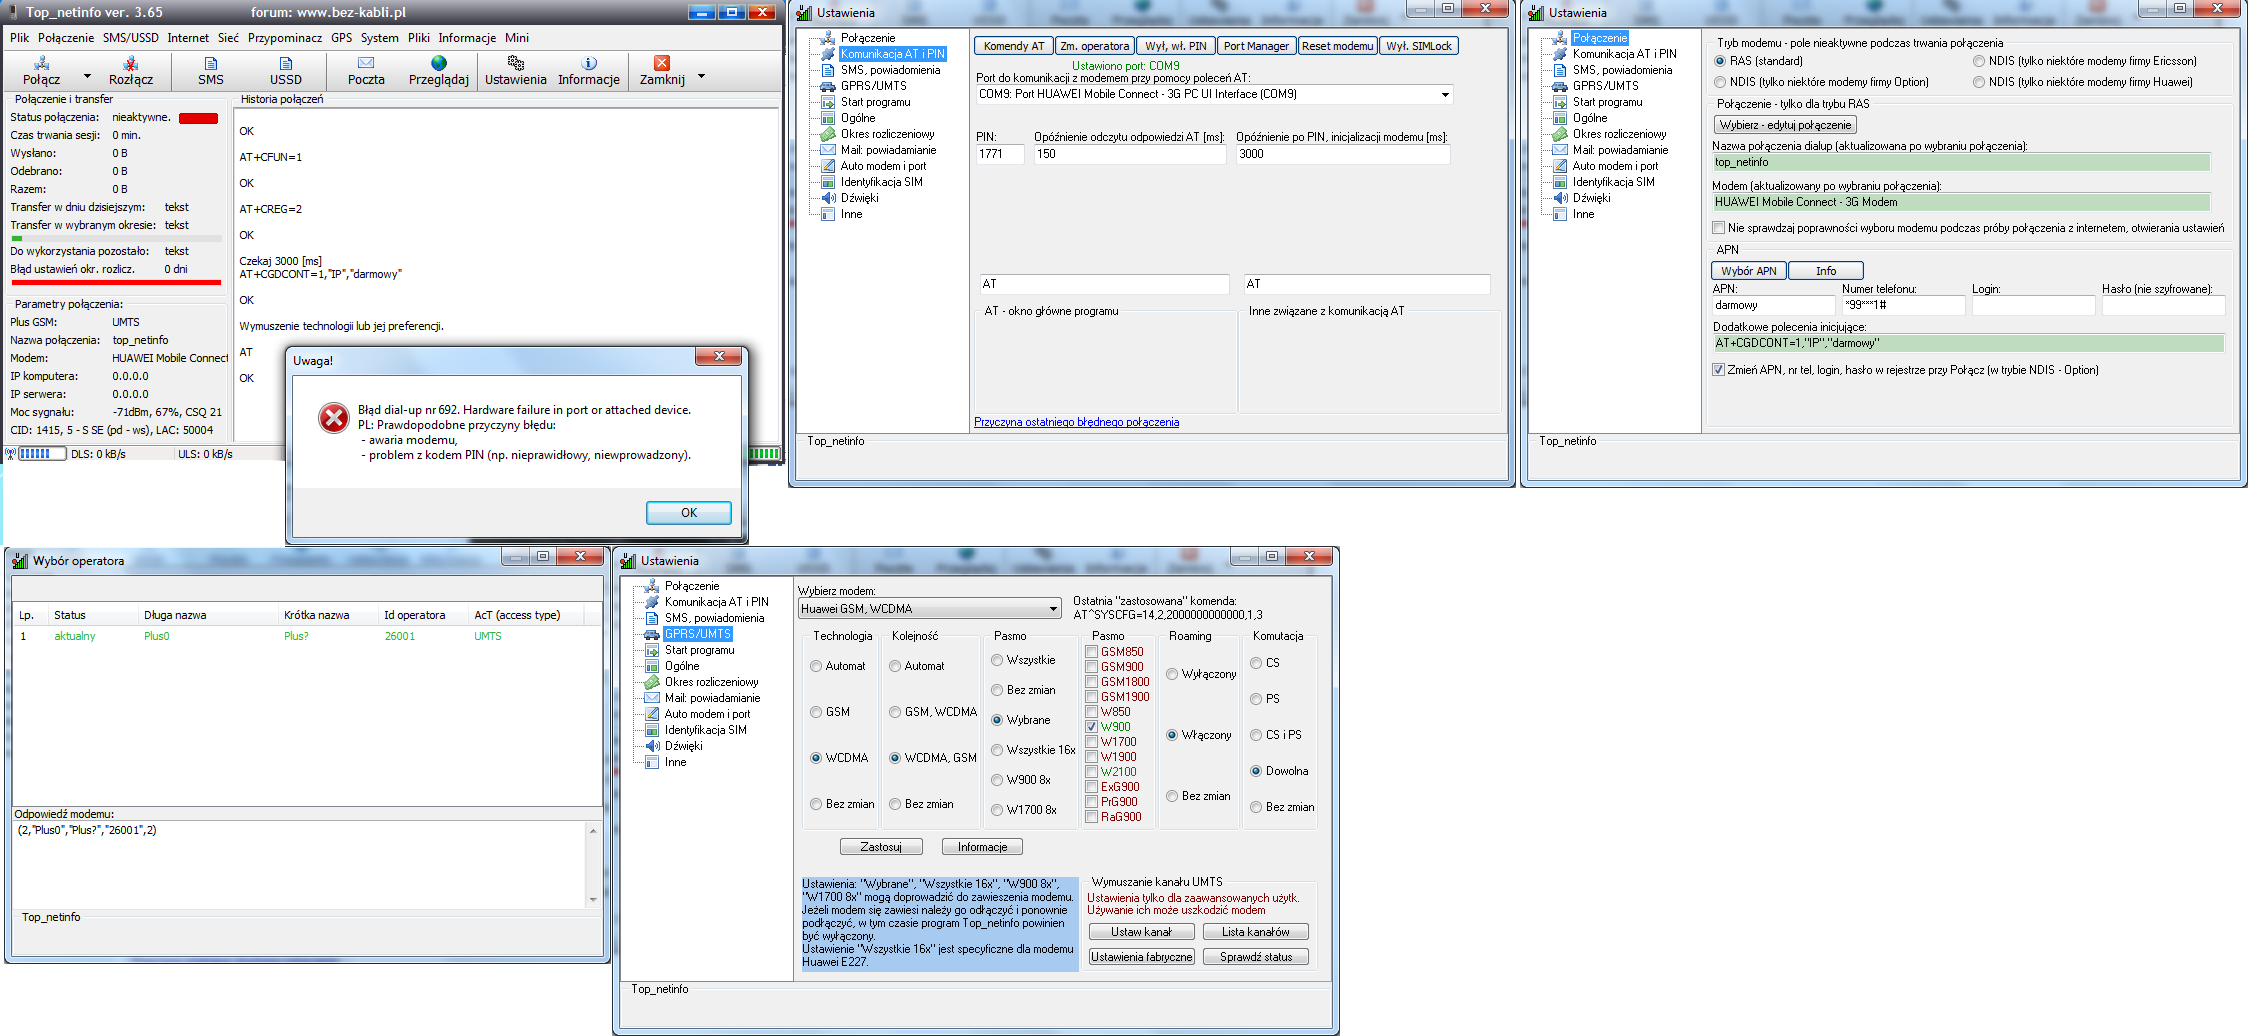
Task: Select the GSM technology radio button
Action: pyautogui.click(x=816, y=712)
